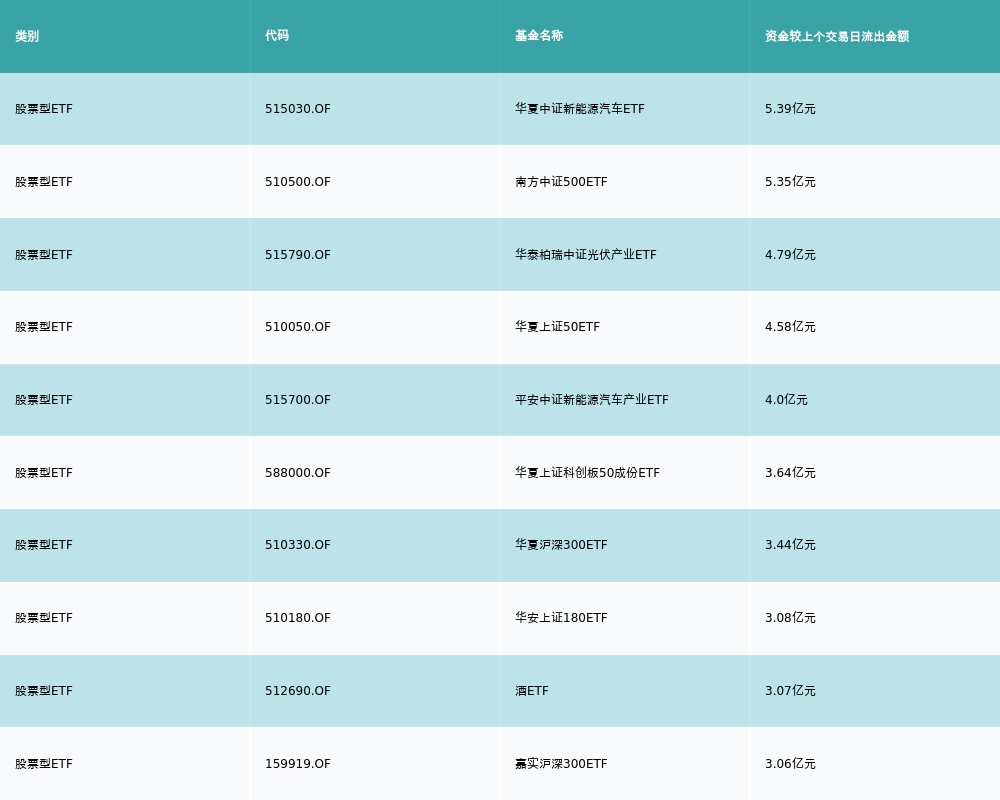The image size is (1000, 800).
Task: Click 股票型ETF in the 510180.OF row
Action: pos(44,618)
